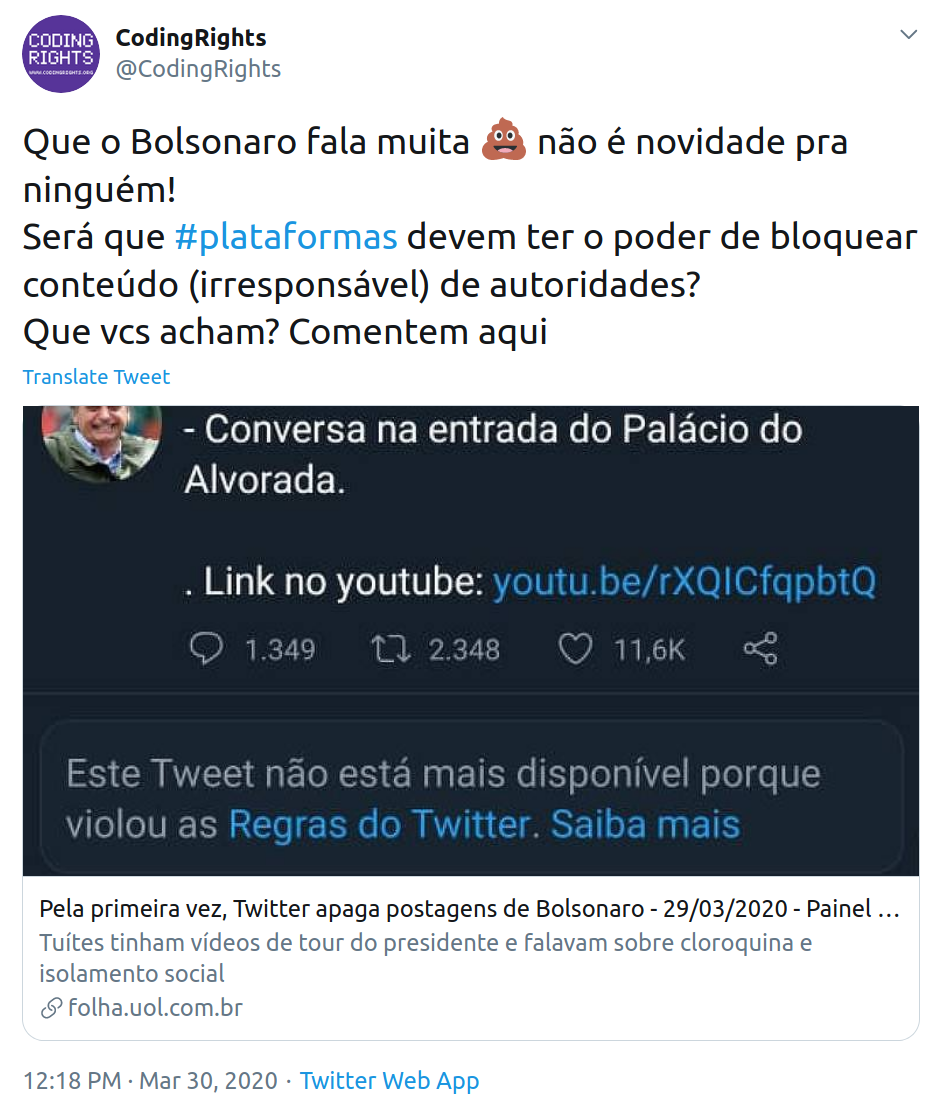This screenshot has height=1094, width=944.
Task: Open the folha.uol.com.br domain link
Action: (155, 1007)
